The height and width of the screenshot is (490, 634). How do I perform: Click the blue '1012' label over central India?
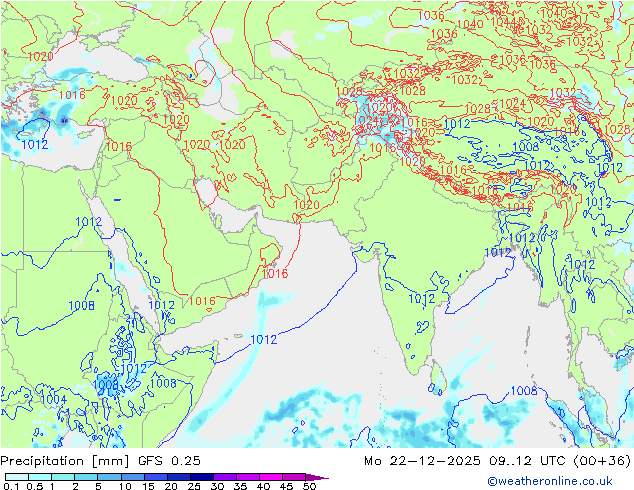pos(422,299)
